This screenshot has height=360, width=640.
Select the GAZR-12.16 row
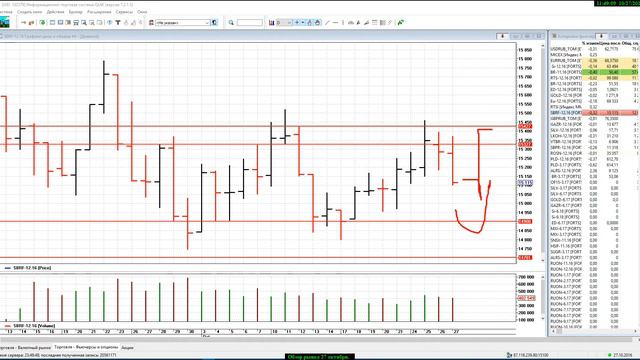(x=594, y=124)
